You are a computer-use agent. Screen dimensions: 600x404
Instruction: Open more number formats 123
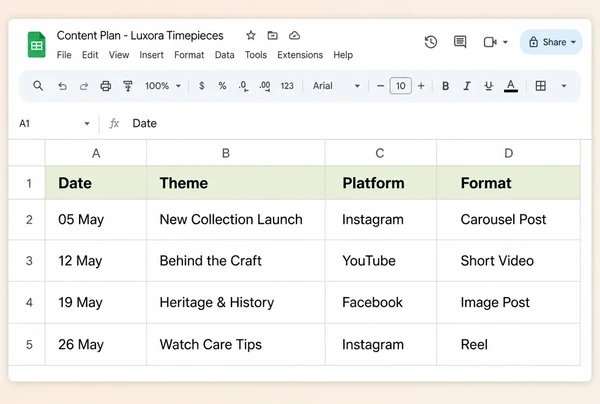point(287,86)
